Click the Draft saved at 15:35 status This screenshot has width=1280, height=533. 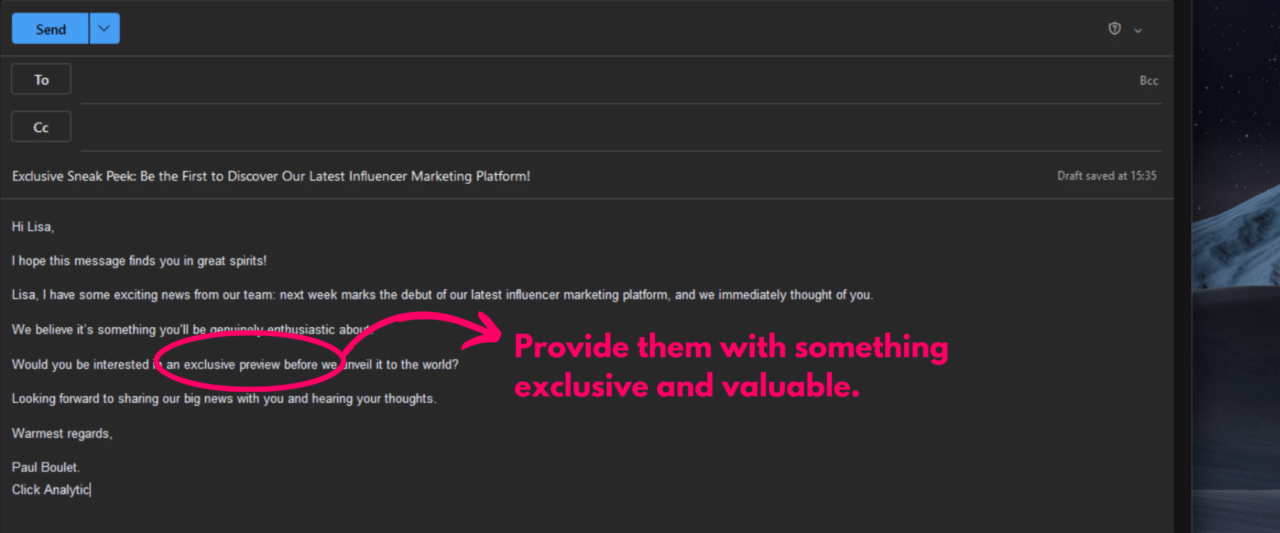[x=1107, y=176]
